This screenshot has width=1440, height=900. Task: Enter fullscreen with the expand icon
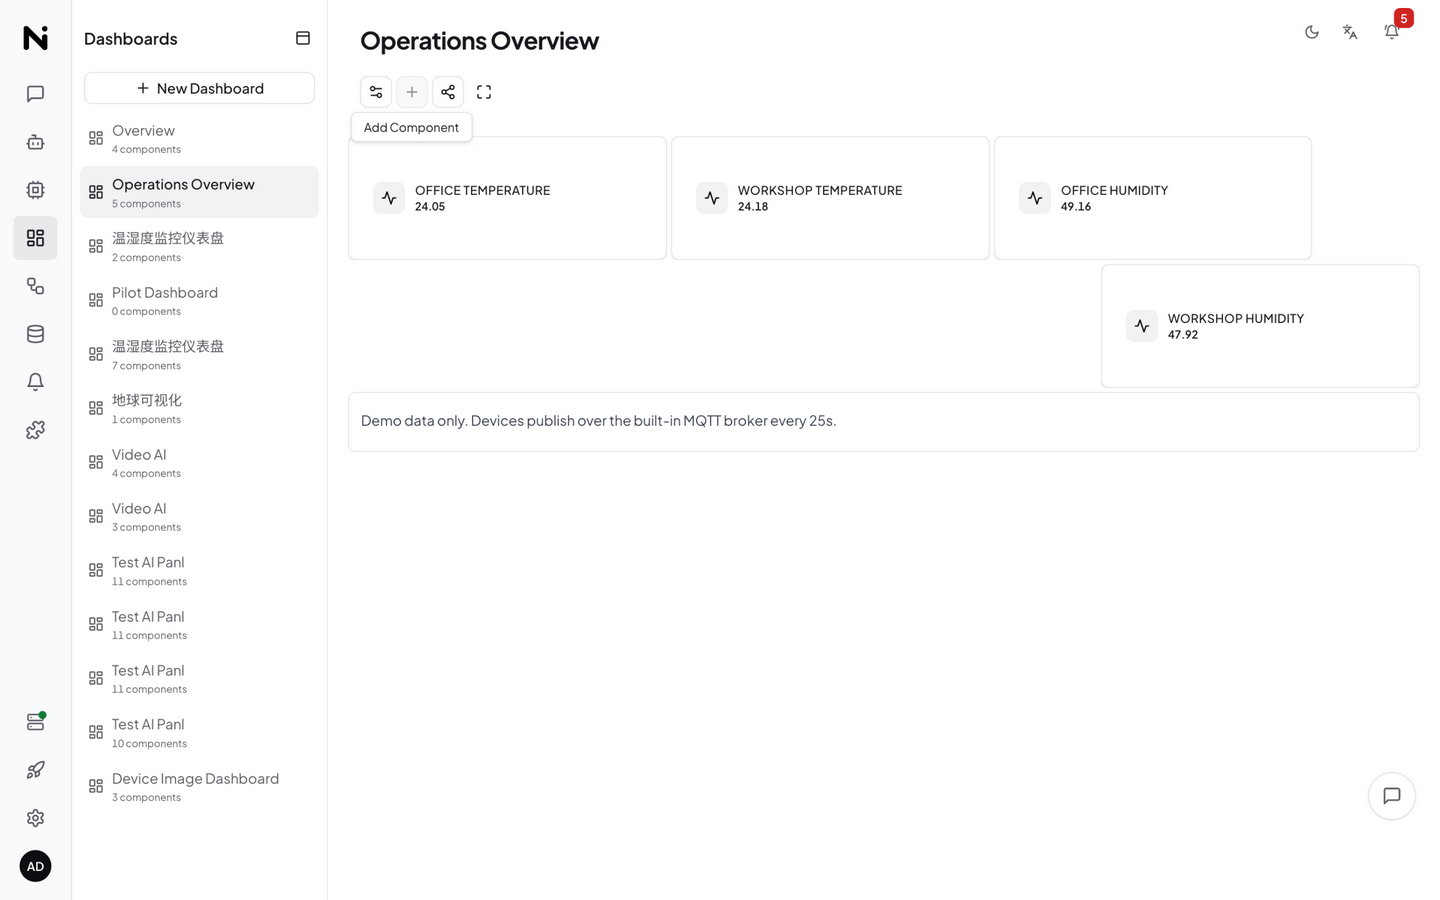click(484, 92)
